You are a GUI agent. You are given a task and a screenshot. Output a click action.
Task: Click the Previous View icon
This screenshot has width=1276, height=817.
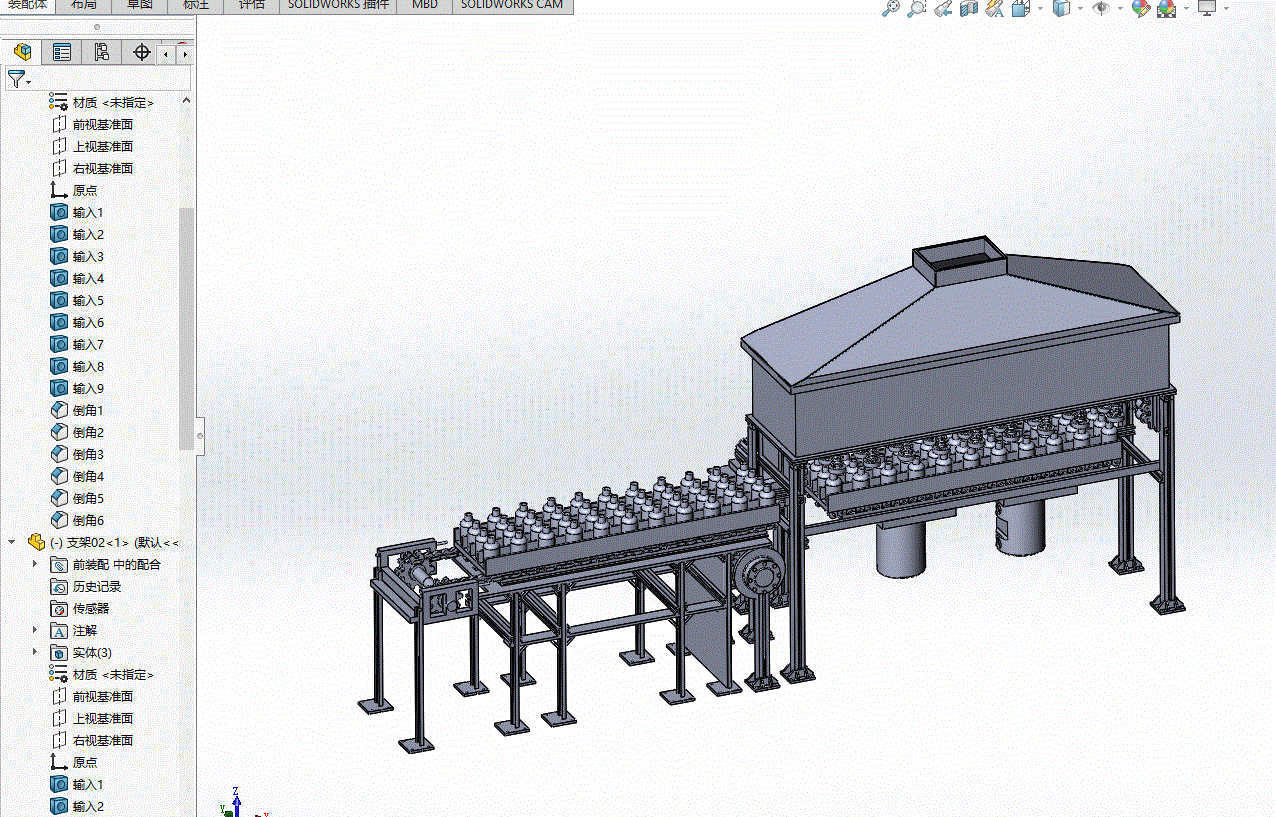point(943,8)
